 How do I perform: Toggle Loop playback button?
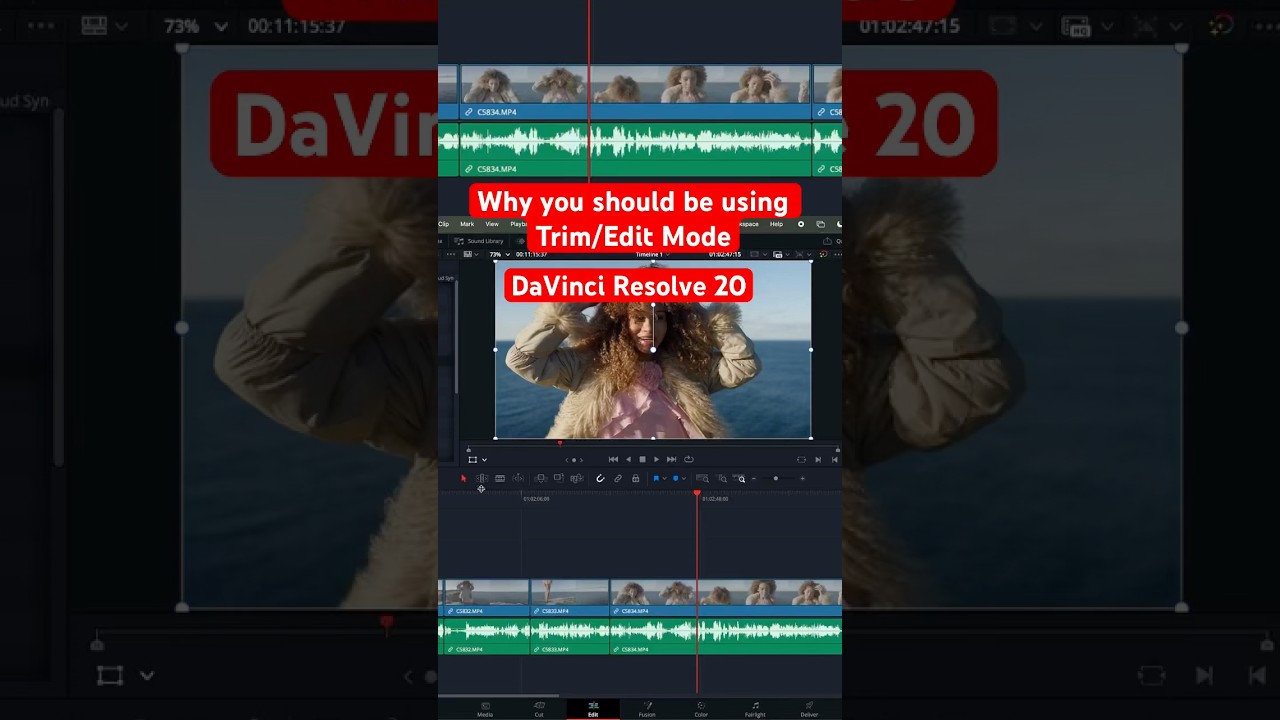pos(689,459)
